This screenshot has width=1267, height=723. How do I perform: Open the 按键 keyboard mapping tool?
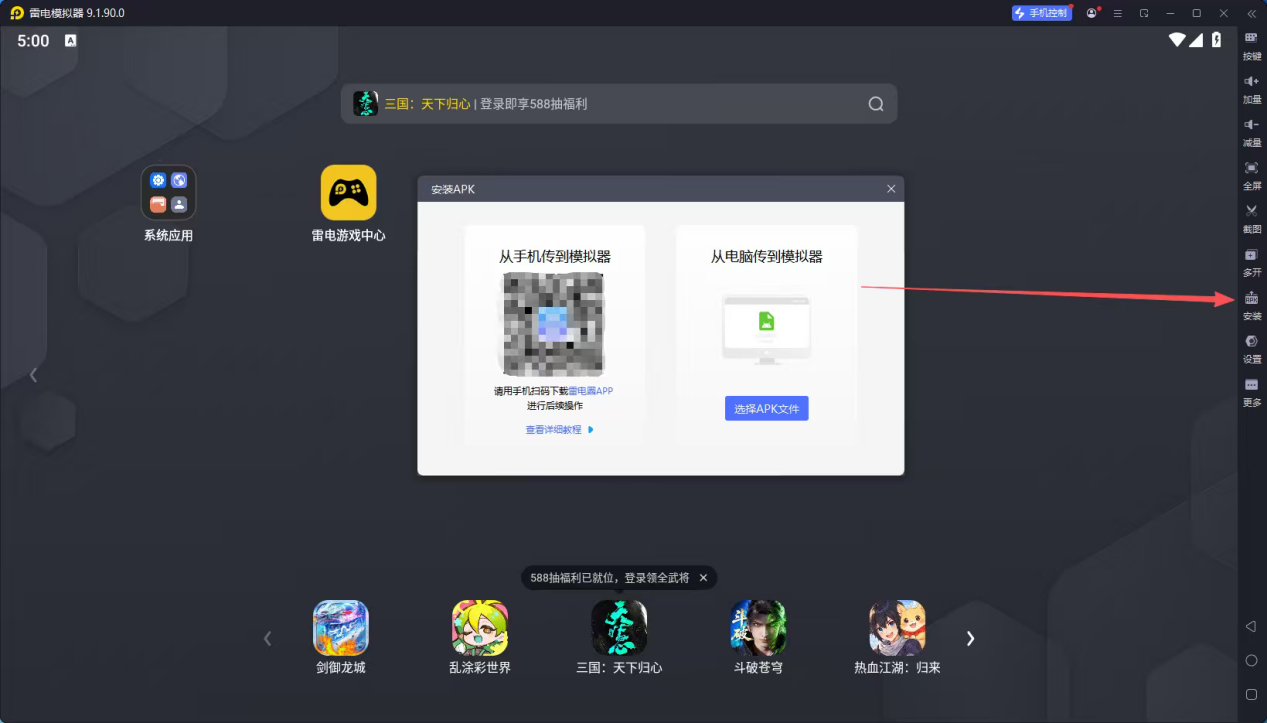point(1251,45)
